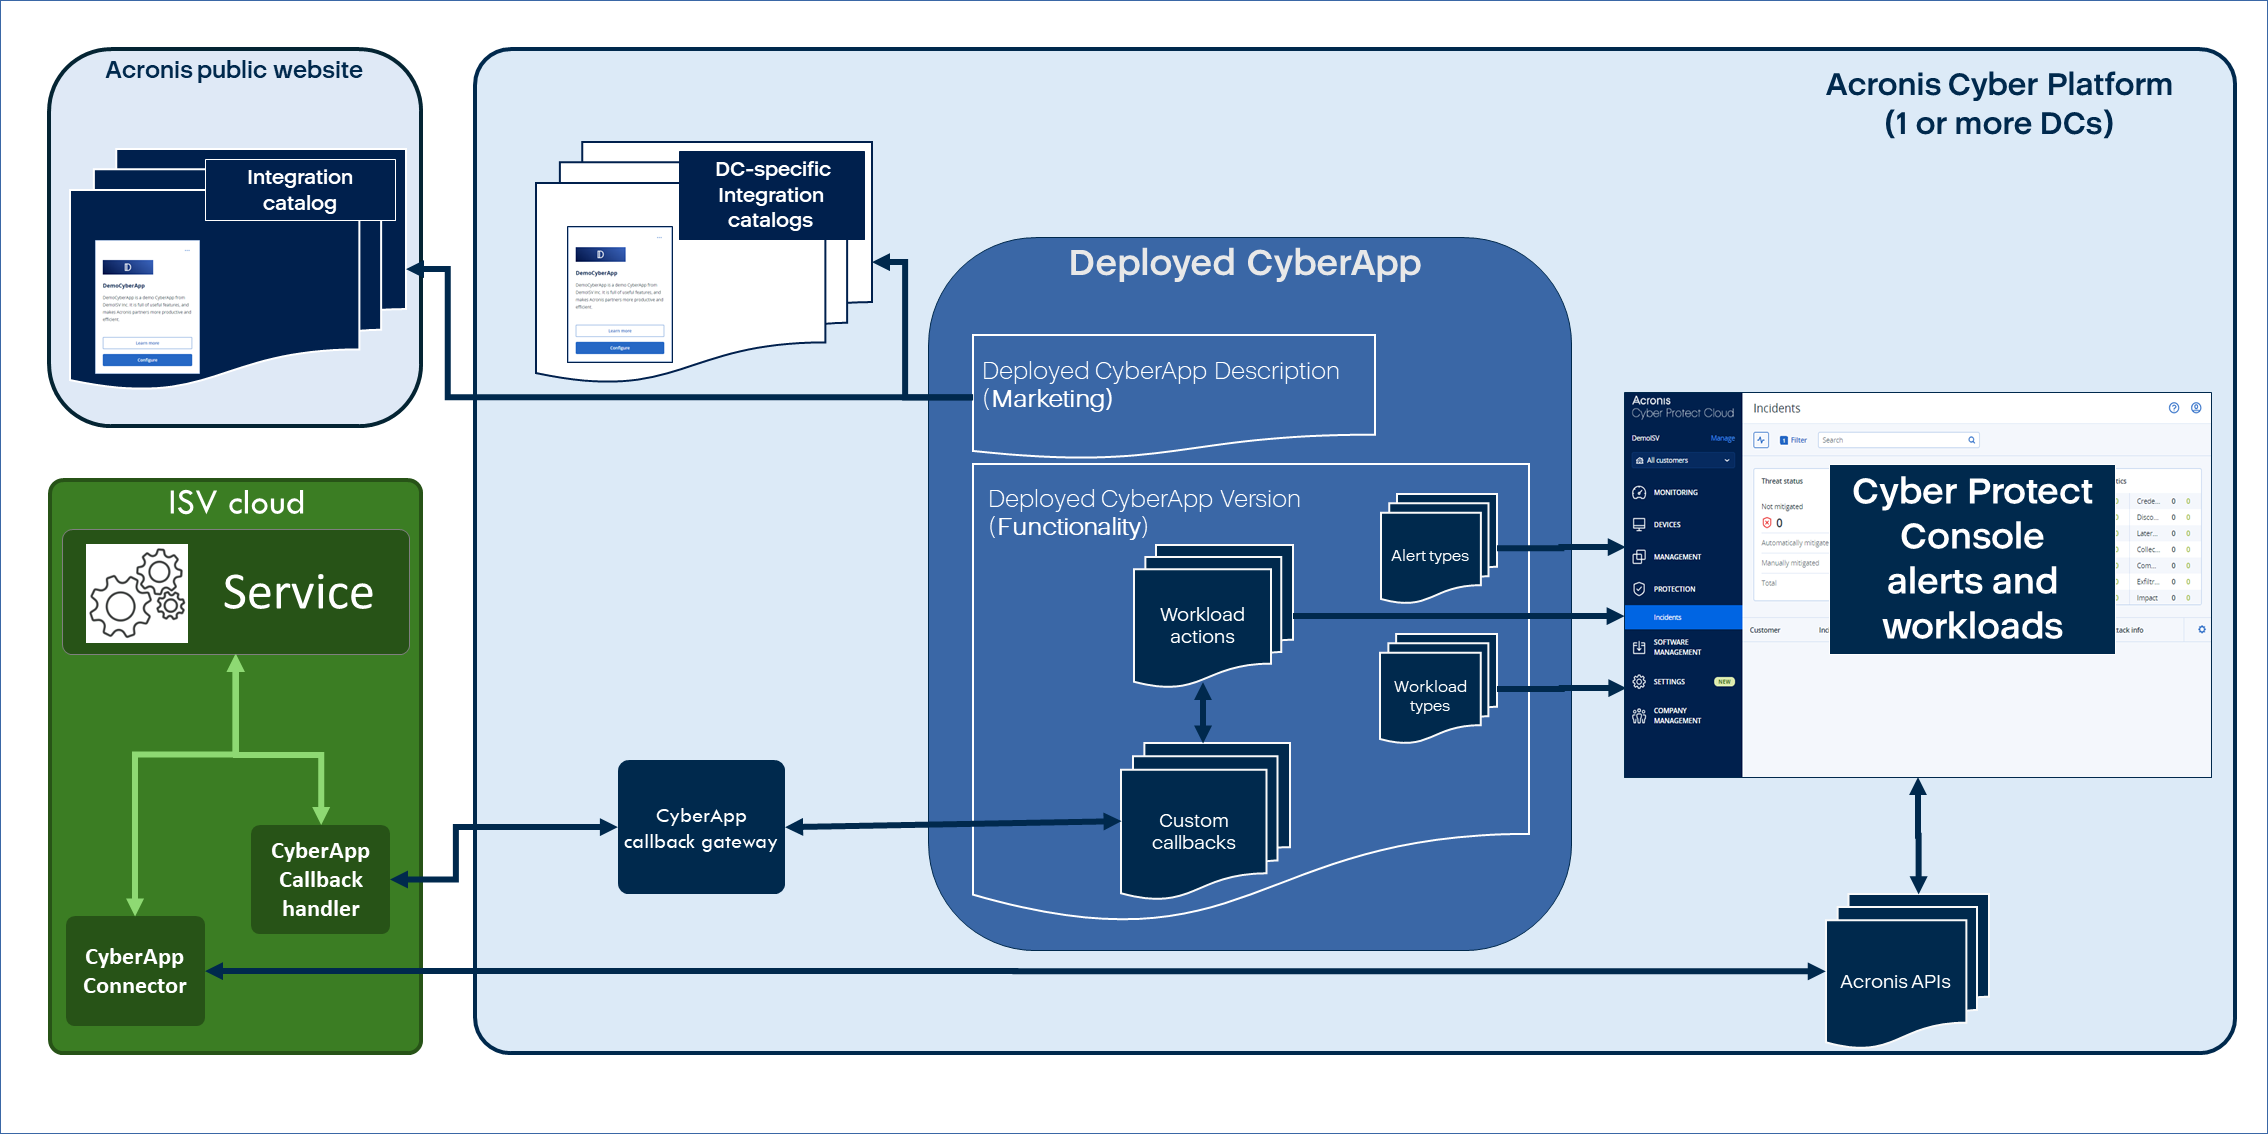Select the CyberApp Callback handler box
This screenshot has height=1134, width=2268.
click(x=320, y=879)
